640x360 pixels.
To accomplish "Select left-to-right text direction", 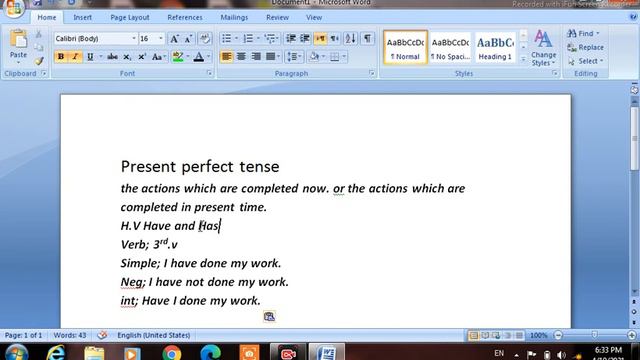I will (x=320, y=39).
